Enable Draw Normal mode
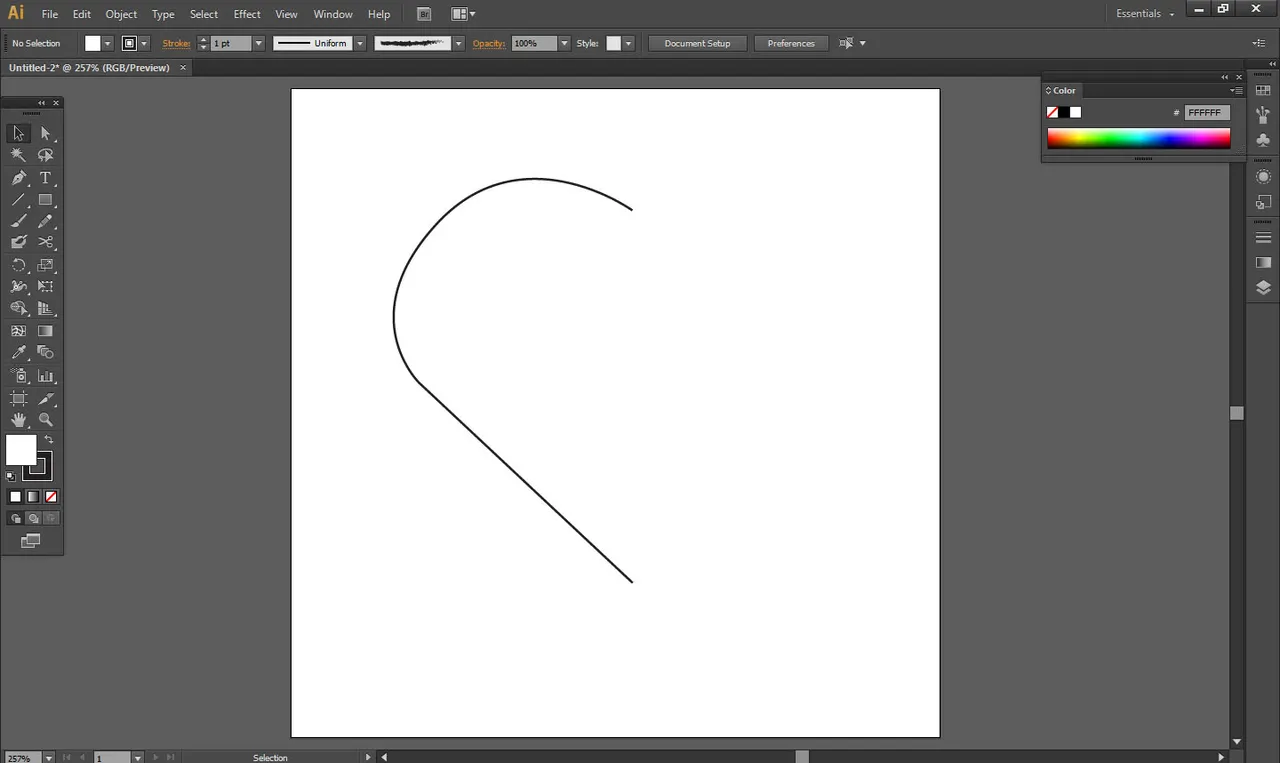1280x763 pixels. (x=15, y=518)
